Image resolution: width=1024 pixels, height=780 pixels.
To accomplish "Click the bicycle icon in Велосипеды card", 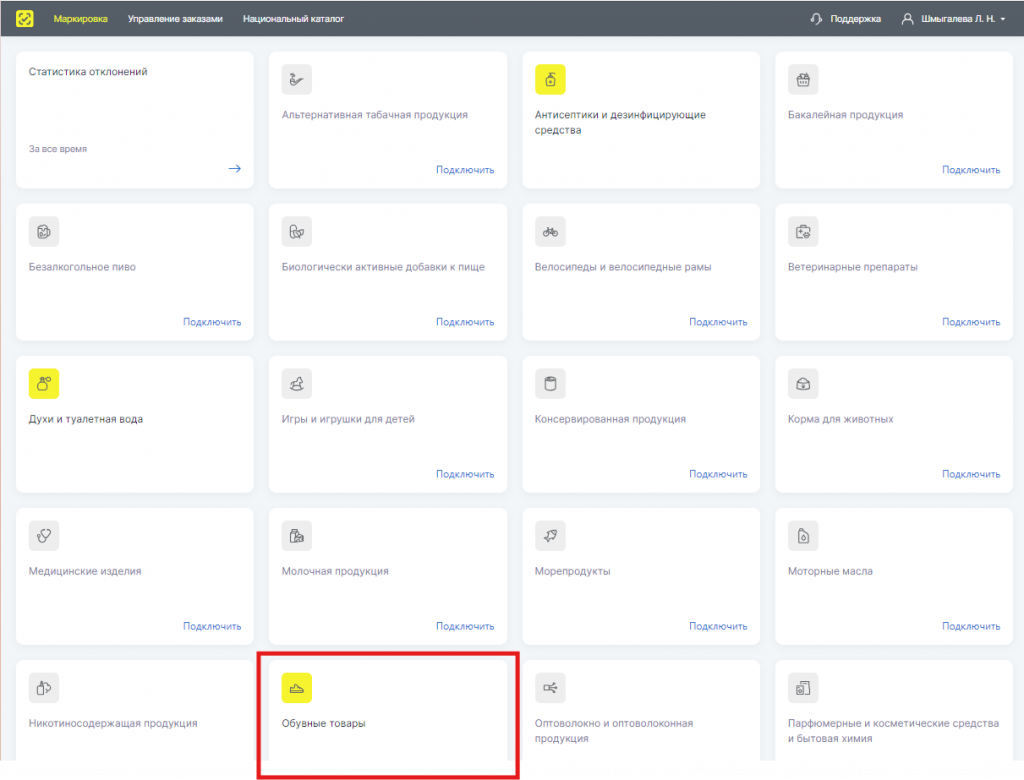I will click(x=550, y=231).
